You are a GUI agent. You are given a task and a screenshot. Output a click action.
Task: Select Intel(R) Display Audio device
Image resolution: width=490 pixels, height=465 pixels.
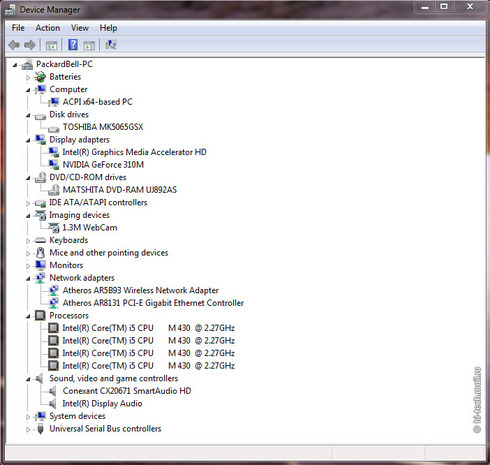pos(102,403)
